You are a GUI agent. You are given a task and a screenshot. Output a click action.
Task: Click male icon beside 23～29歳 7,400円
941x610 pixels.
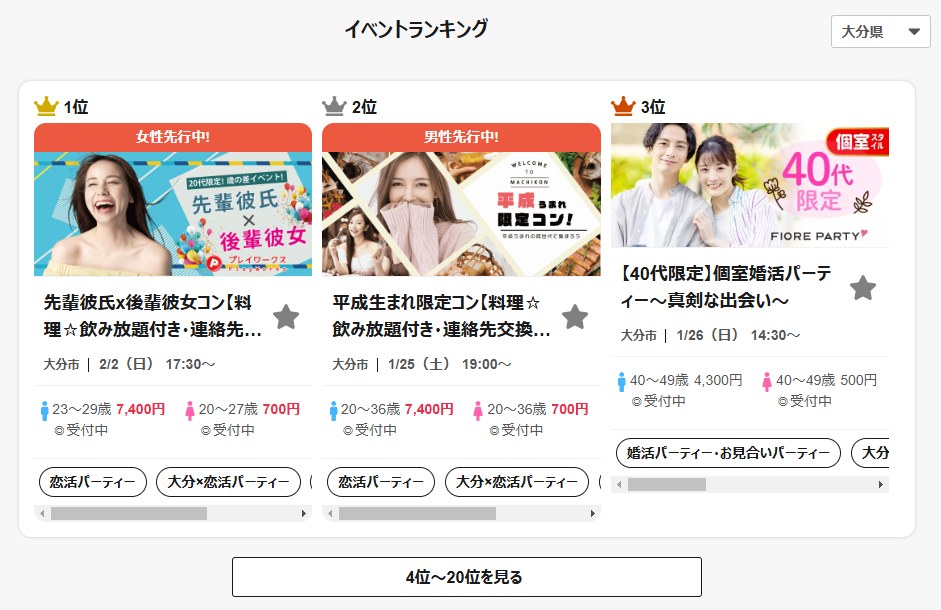[44, 411]
